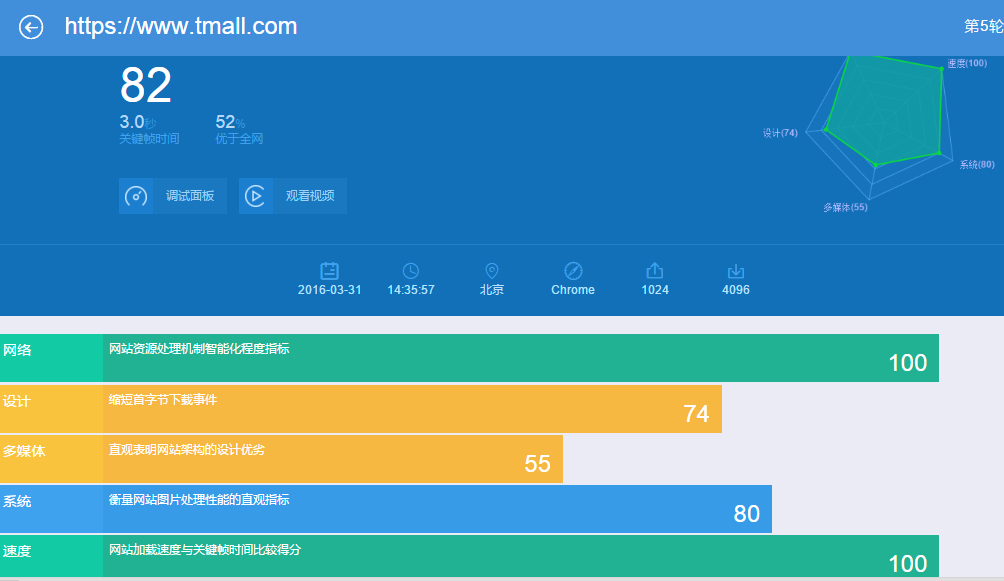This screenshot has width=1004, height=581.
Task: Select the 多媒体 category label
Action: tap(24, 452)
